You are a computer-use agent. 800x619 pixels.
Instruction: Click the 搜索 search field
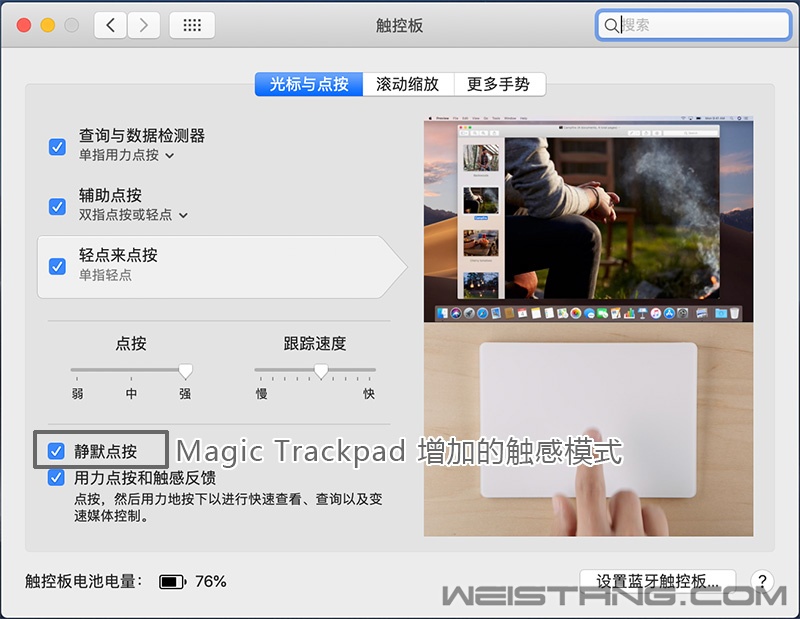[693, 25]
